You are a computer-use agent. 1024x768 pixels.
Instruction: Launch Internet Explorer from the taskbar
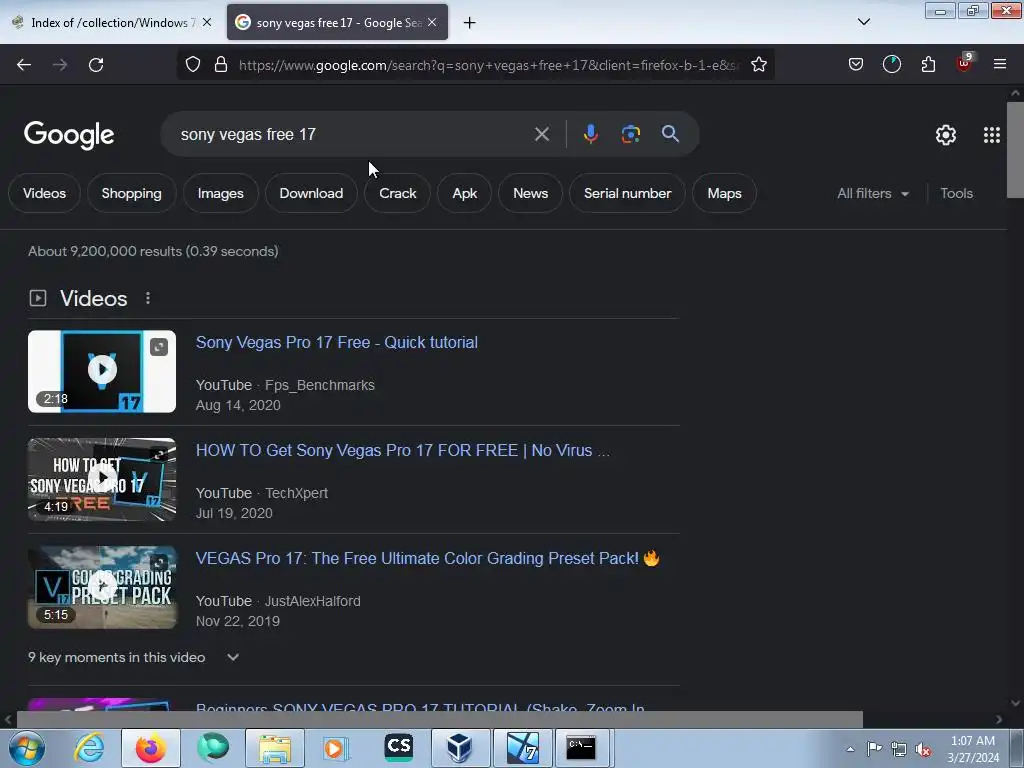pos(89,748)
